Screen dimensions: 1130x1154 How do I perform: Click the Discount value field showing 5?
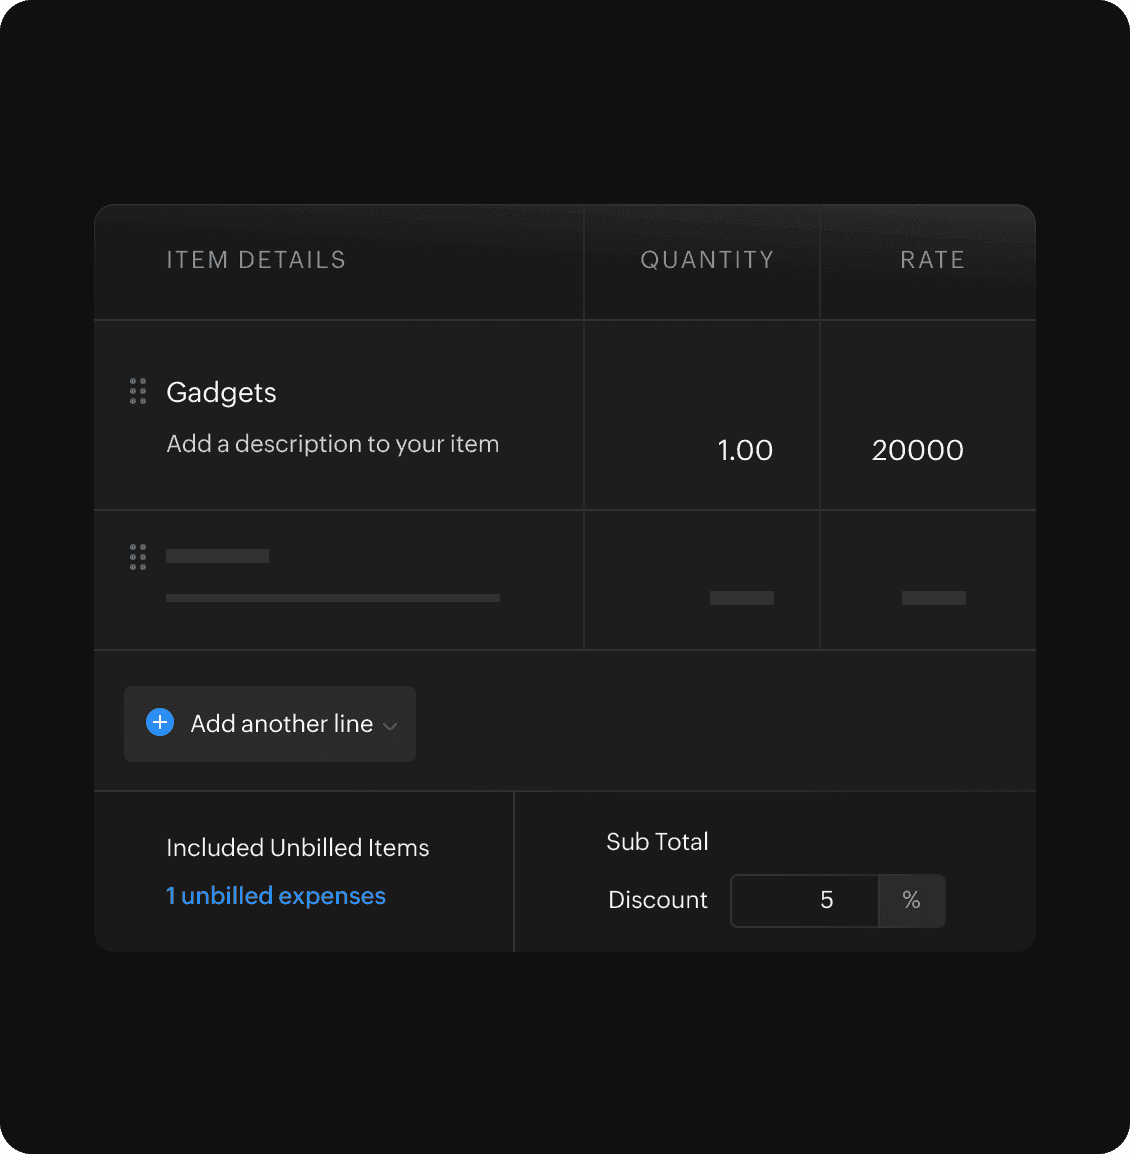(x=805, y=900)
